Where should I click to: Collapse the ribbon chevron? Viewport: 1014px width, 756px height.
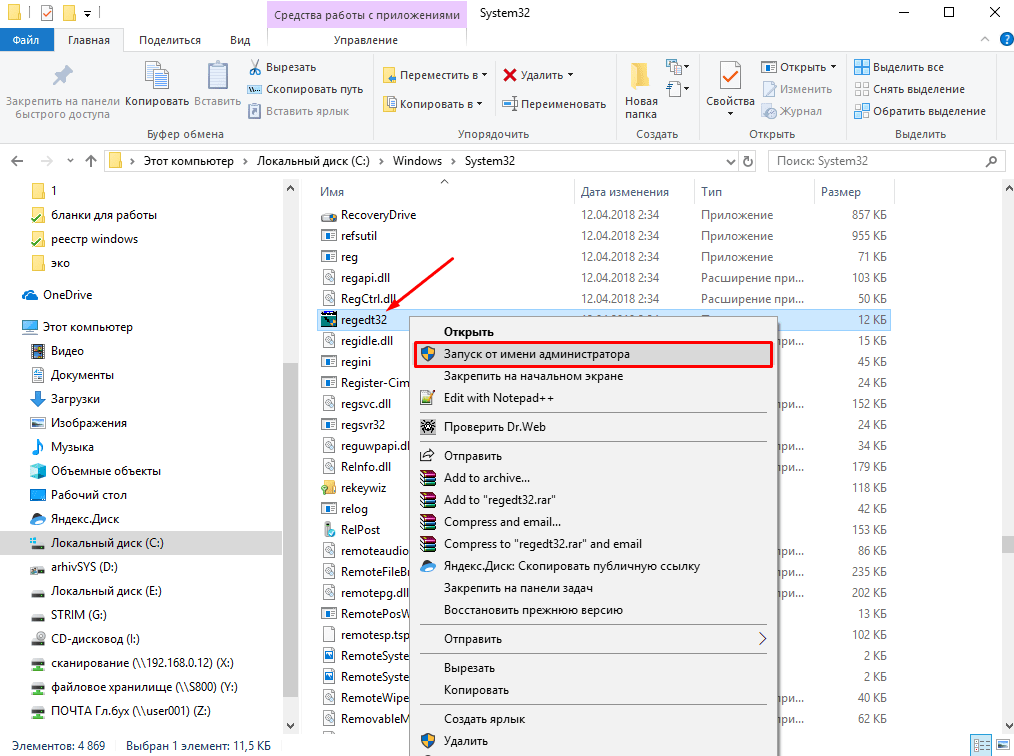click(x=985, y=39)
